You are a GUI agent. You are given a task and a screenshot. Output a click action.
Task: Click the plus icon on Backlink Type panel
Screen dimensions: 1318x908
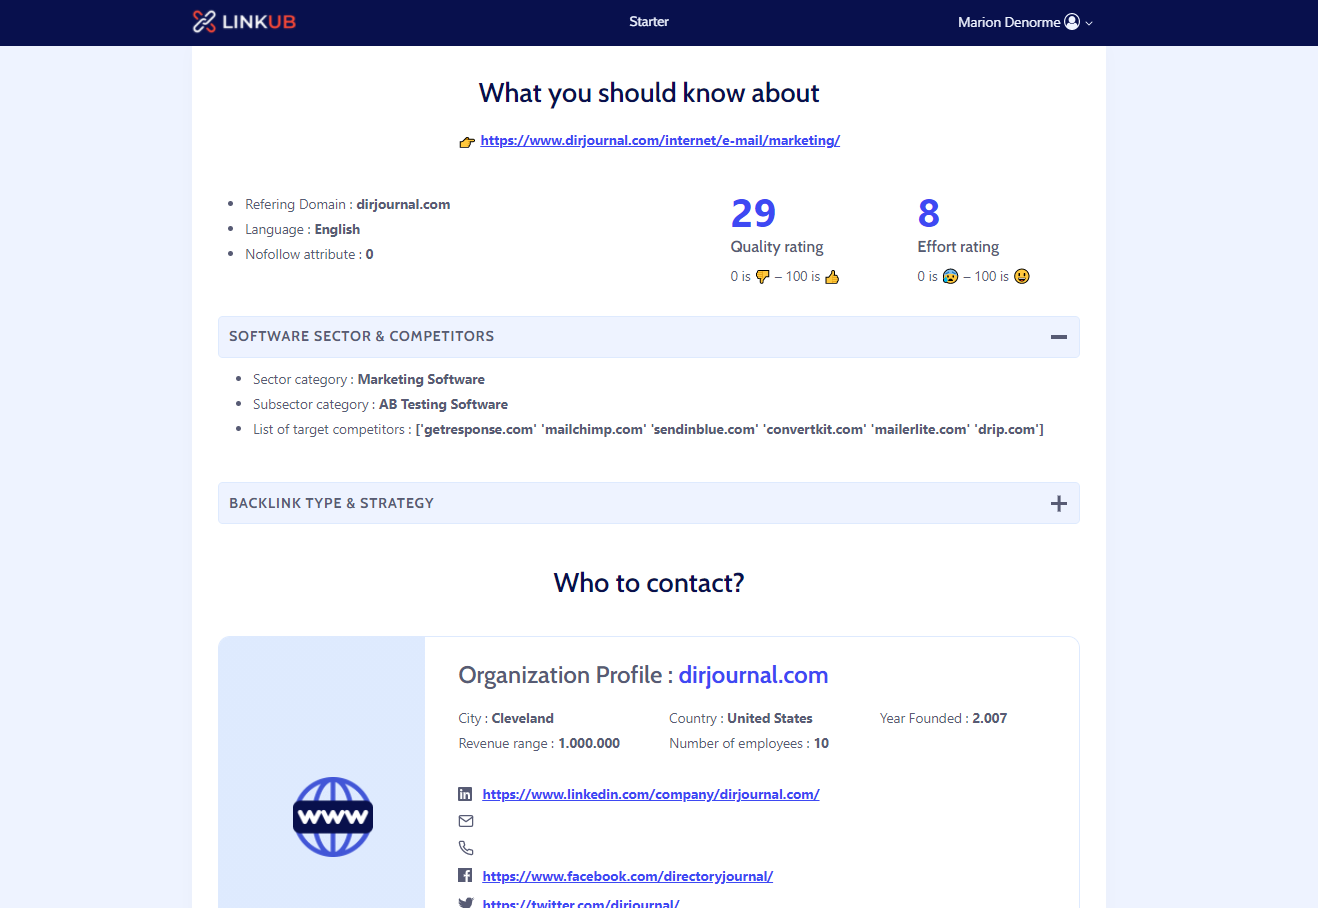1059,503
